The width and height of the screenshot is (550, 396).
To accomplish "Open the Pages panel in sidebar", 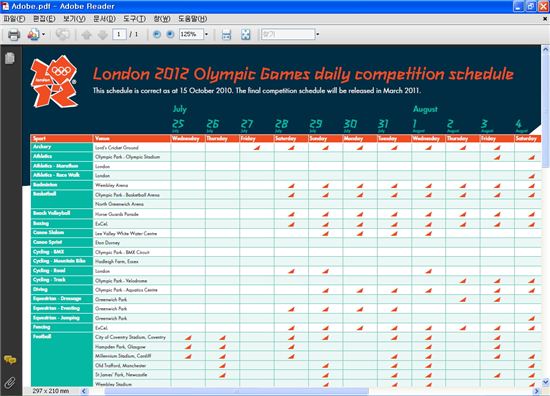I will tap(10, 58).
